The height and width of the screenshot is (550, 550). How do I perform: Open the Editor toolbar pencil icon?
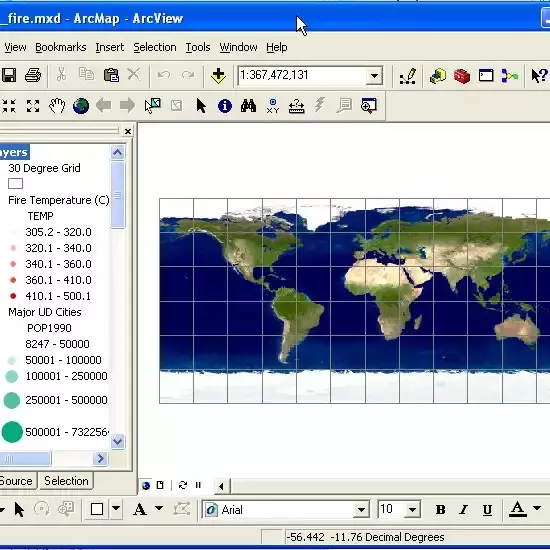(x=408, y=76)
